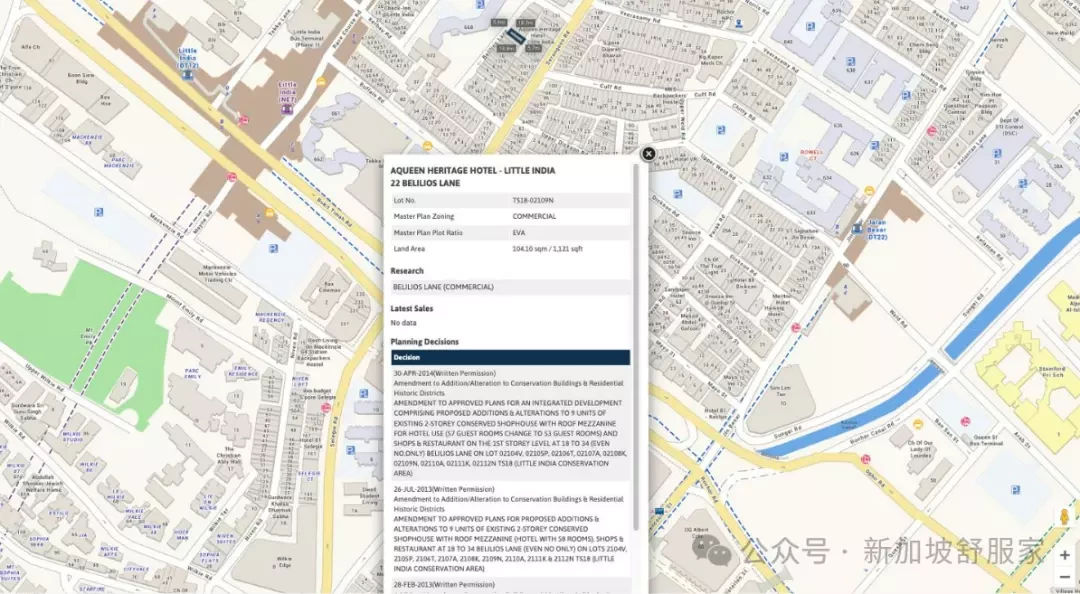Viewport: 1080px width, 594px height.
Task: Click the popup's vertical scrollbar
Action: point(636,345)
